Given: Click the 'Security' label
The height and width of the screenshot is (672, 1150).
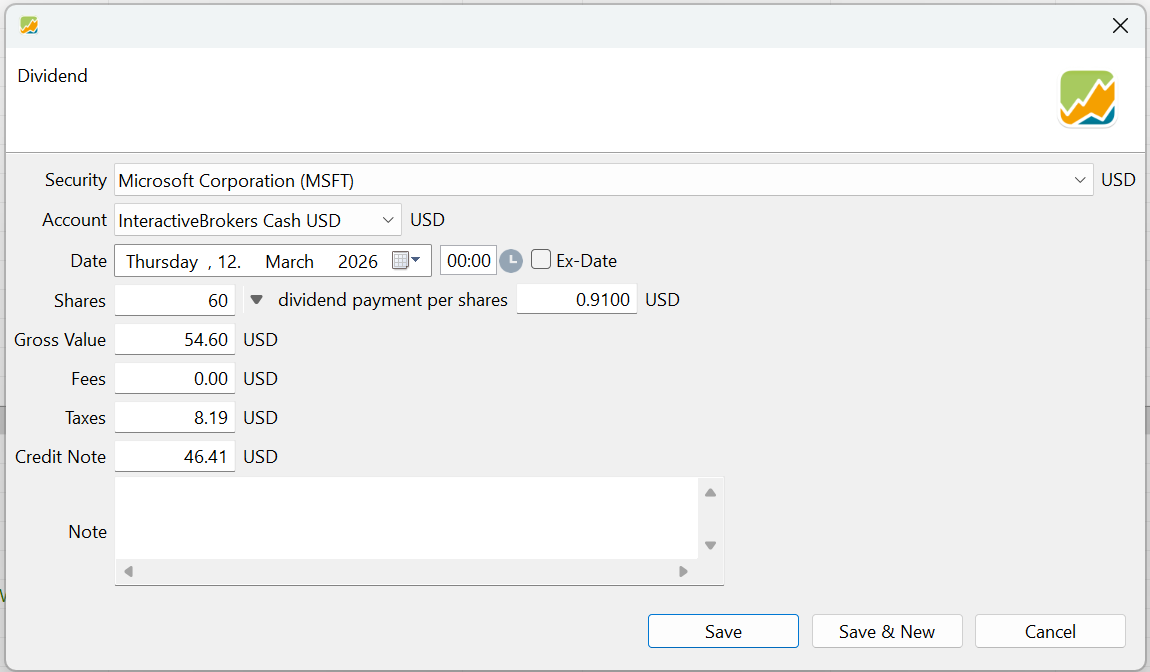Looking at the screenshot, I should (x=76, y=180).
